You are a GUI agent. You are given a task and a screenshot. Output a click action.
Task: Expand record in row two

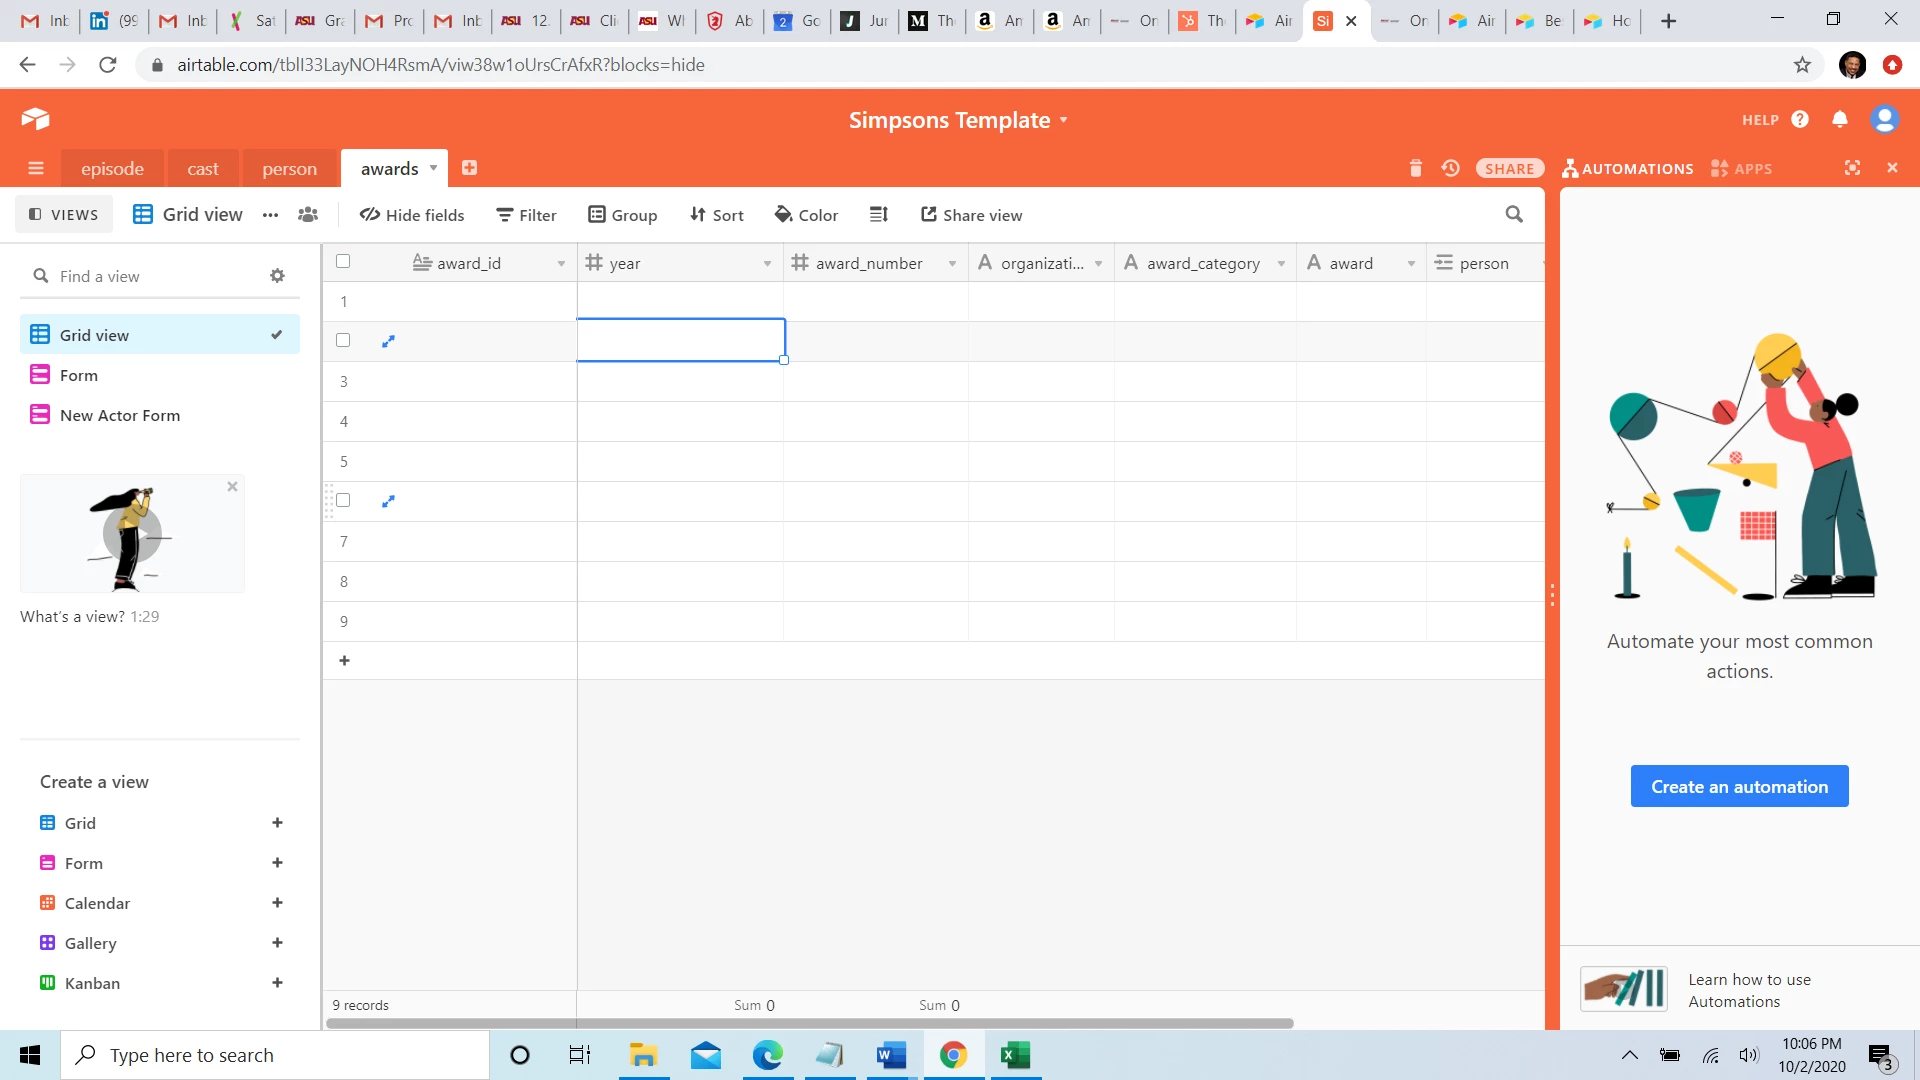pos(389,341)
